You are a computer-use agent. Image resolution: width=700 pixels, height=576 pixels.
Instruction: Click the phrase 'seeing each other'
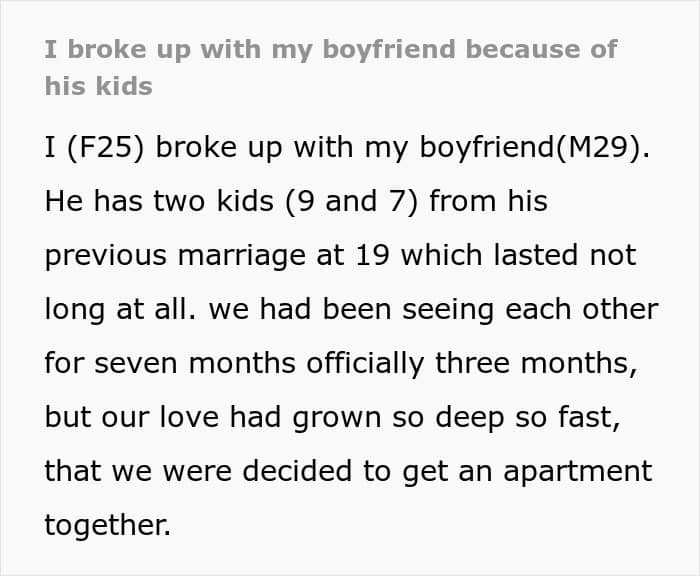pos(530,309)
